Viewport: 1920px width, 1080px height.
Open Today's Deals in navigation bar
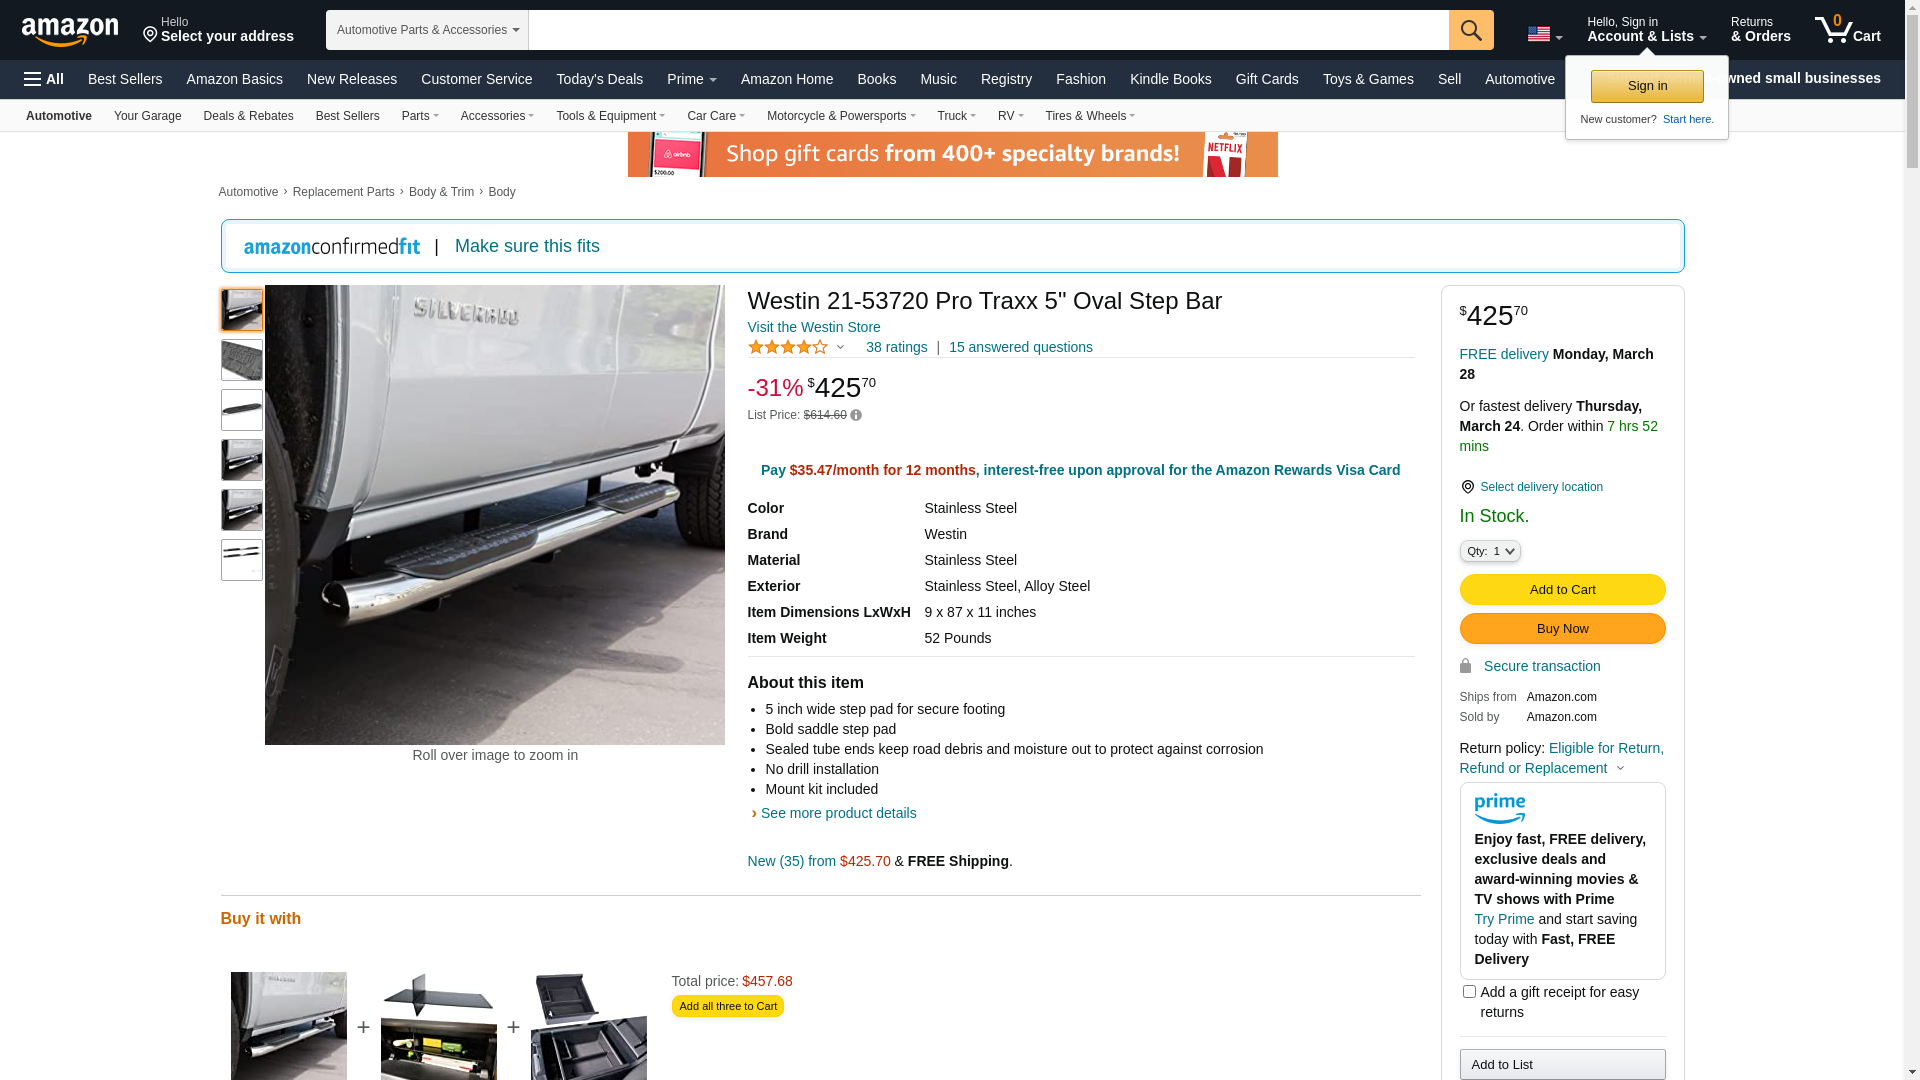[x=599, y=79]
